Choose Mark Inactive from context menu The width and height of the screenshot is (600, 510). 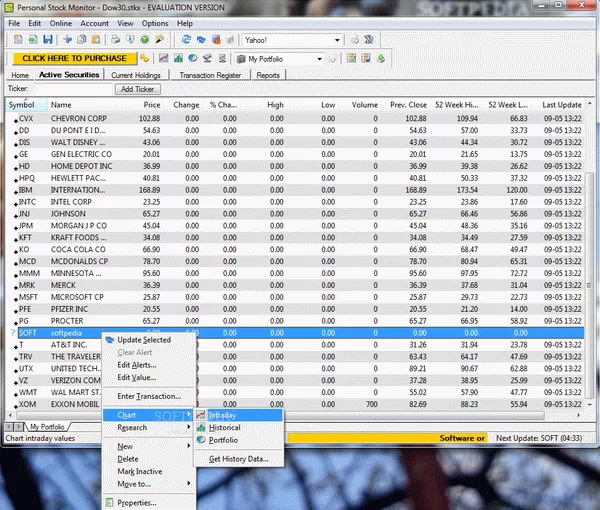pos(140,471)
